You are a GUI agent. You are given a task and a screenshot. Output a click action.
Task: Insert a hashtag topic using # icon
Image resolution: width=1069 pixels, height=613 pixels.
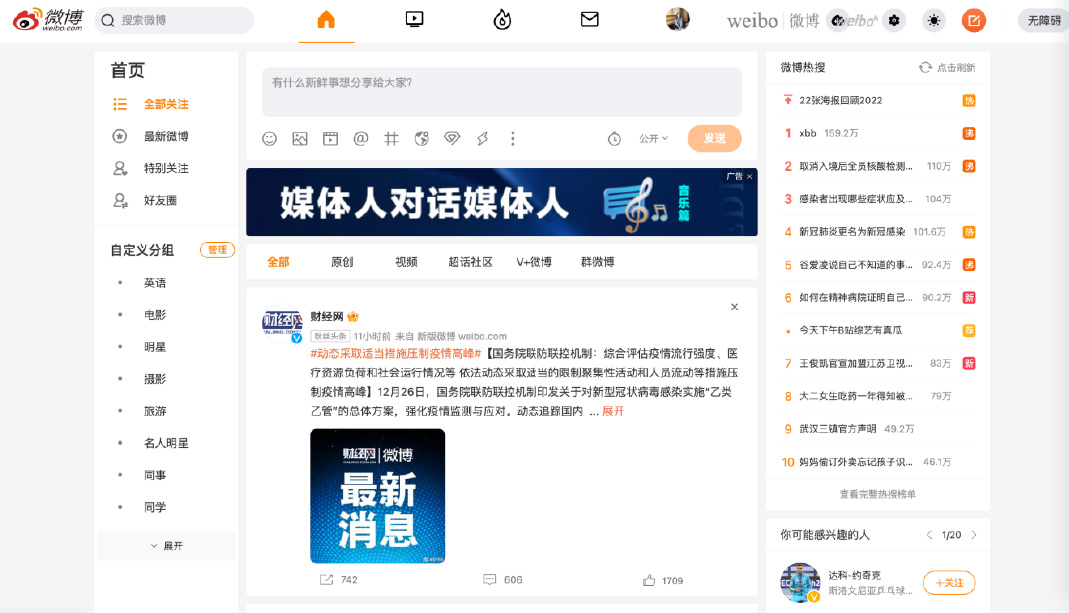[x=391, y=139]
